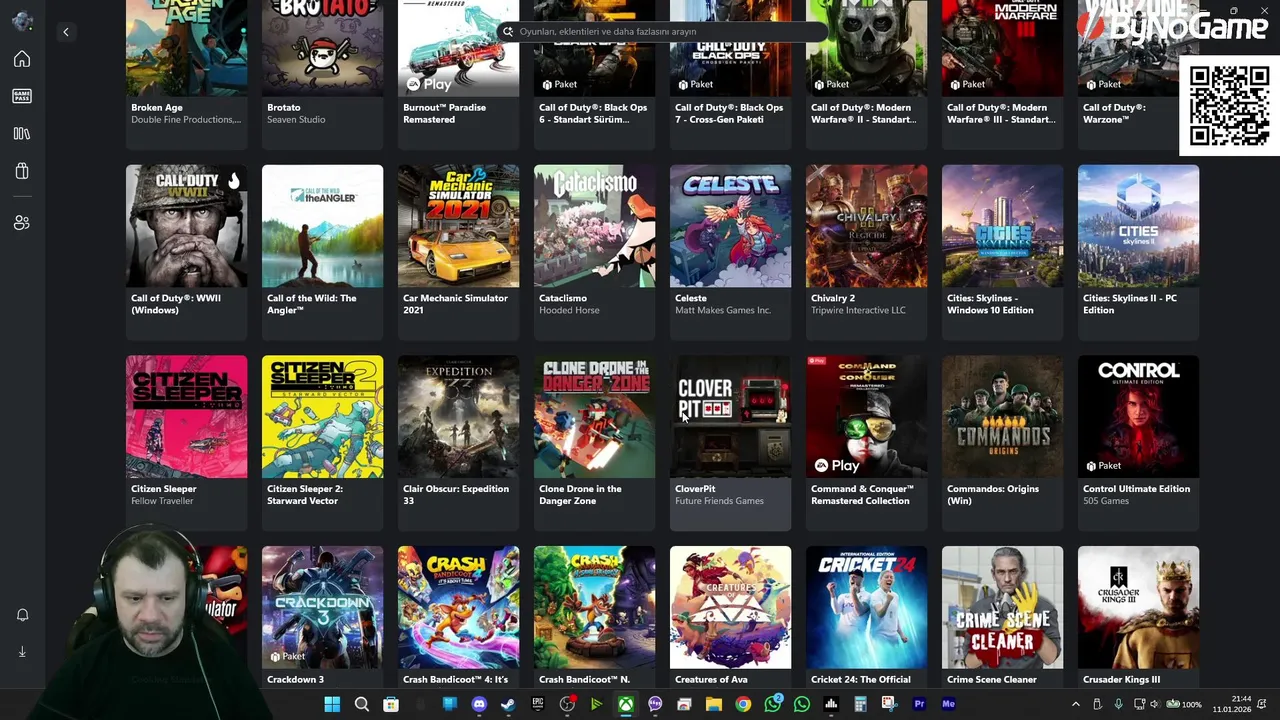Click the back arrow button
This screenshot has height=720, width=1280.
pyautogui.click(x=66, y=32)
